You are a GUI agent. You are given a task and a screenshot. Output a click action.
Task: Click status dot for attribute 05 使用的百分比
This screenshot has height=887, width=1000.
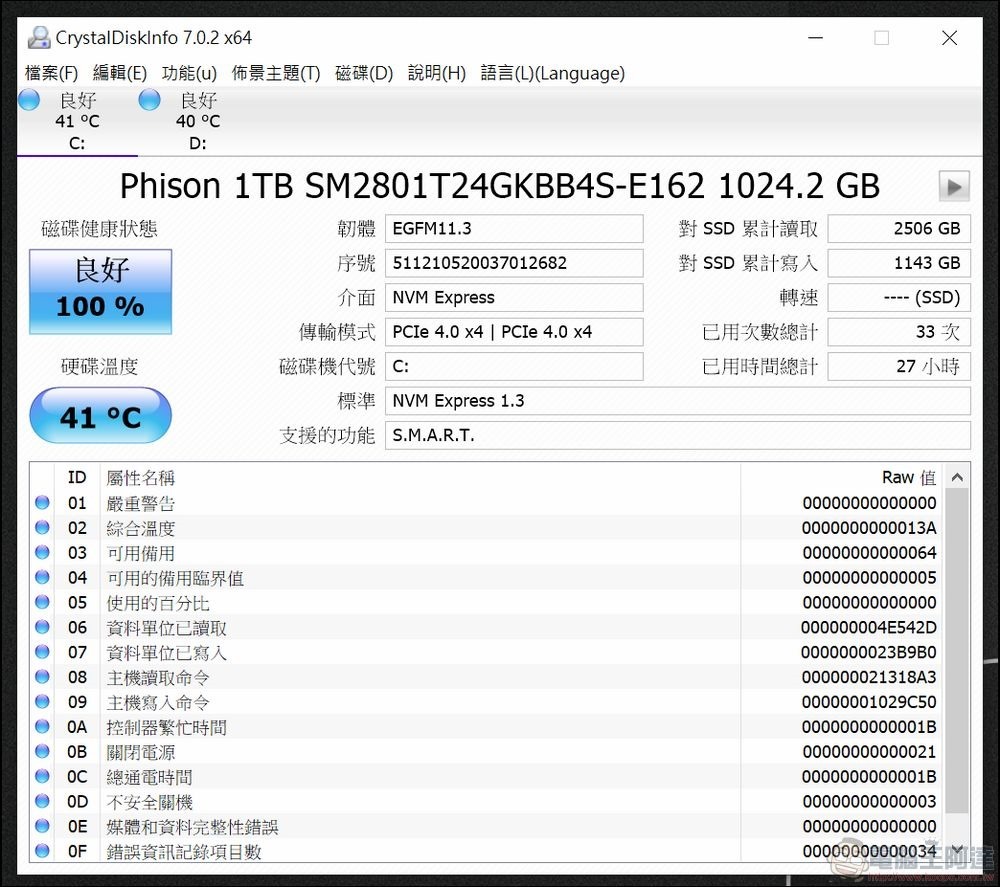pos(43,602)
